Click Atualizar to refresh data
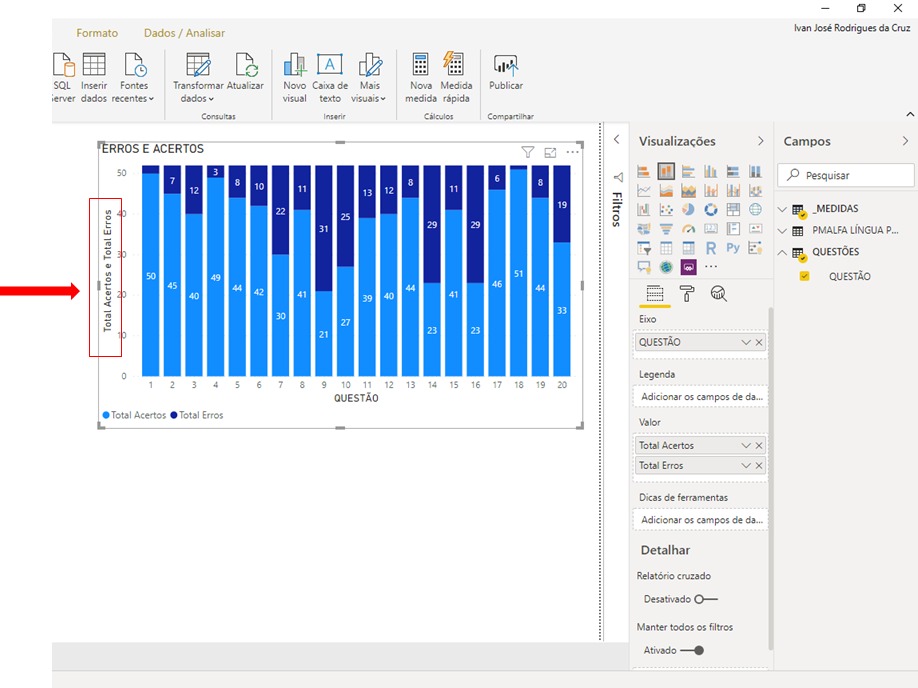Screen dimensions: 918x688 (245, 72)
